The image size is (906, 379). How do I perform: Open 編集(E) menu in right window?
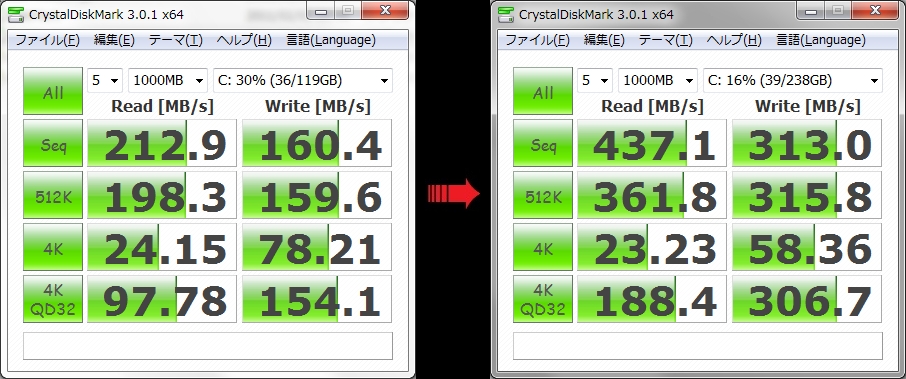[x=604, y=40]
